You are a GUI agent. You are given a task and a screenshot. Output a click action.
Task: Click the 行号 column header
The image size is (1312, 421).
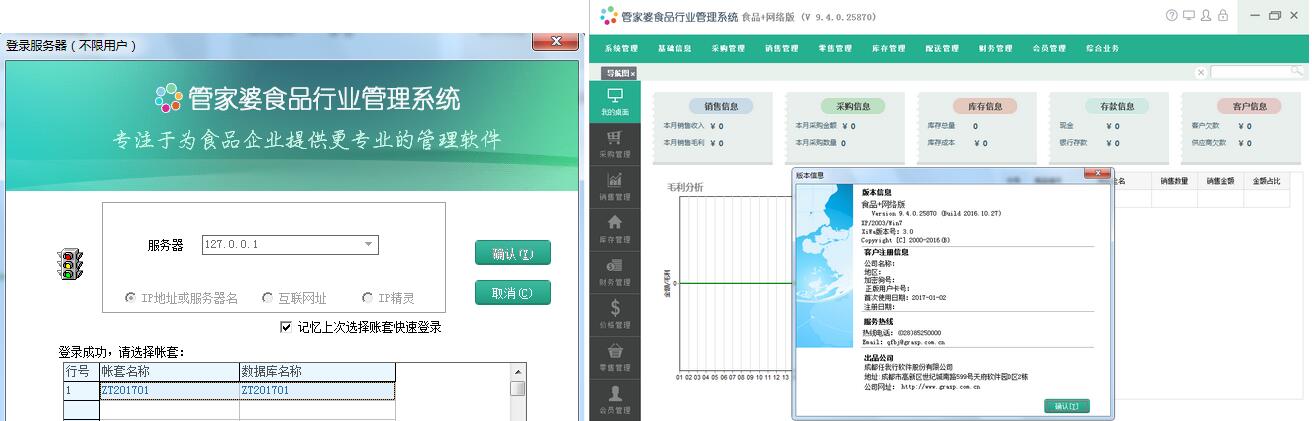click(81, 372)
